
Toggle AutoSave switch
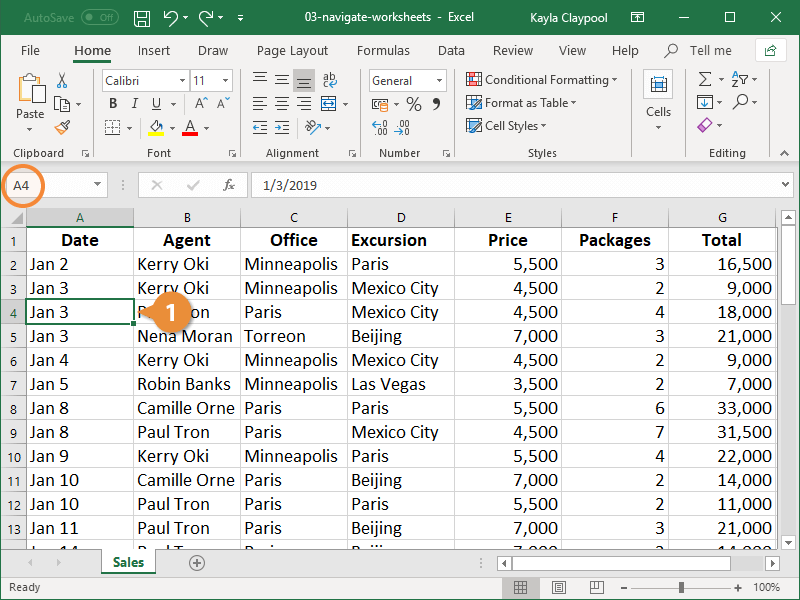(99, 18)
